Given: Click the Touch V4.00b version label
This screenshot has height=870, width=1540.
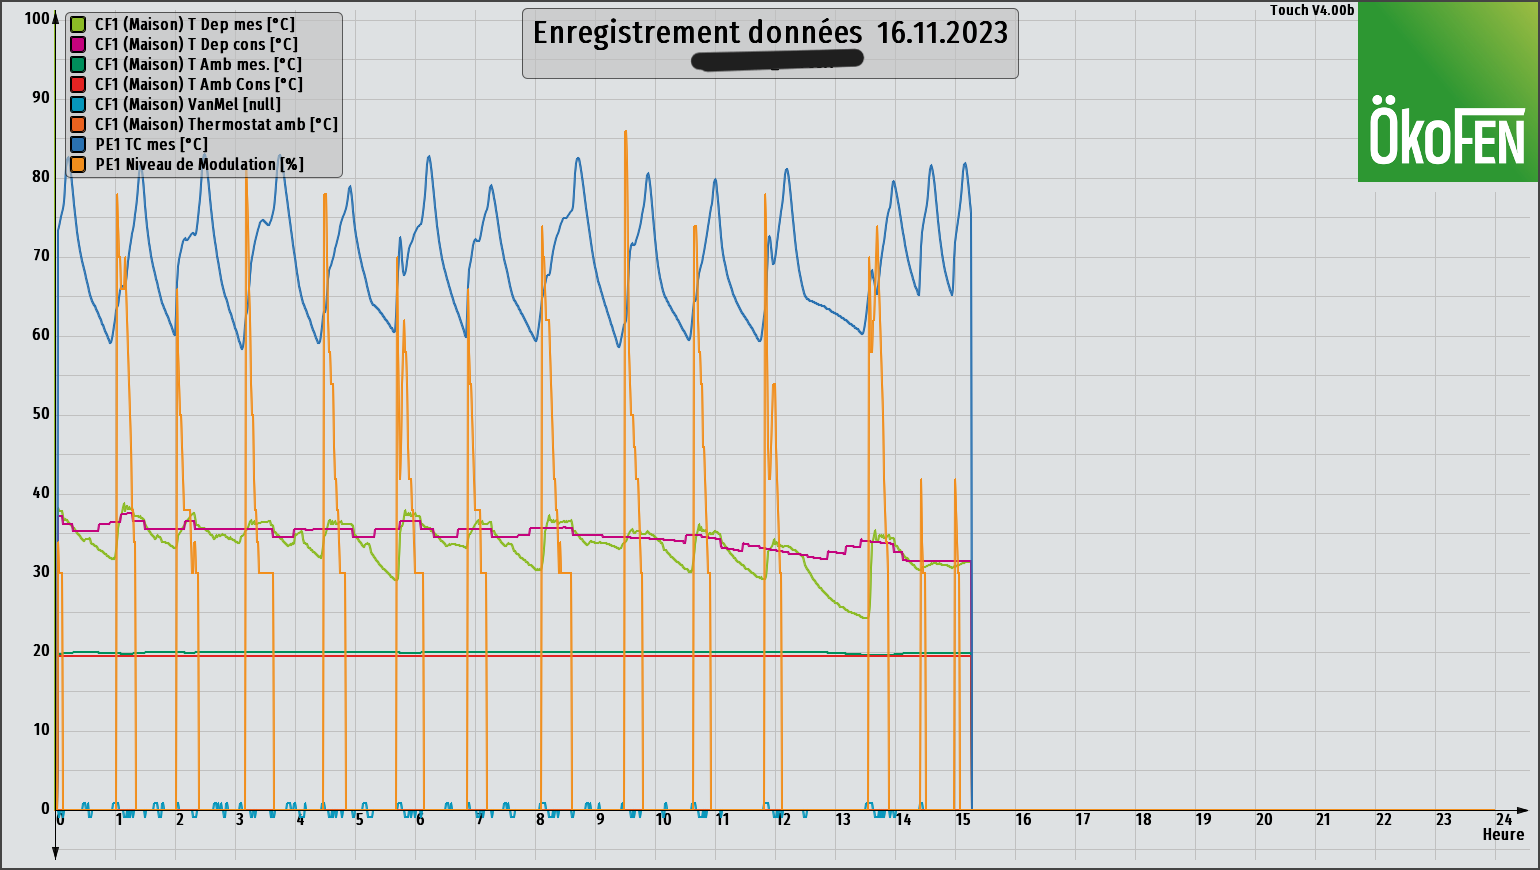Looking at the screenshot, I should point(1312,10).
